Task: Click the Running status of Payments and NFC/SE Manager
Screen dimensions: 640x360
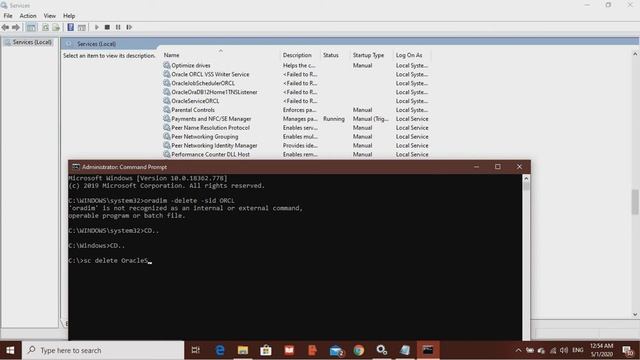Action: coord(334,119)
